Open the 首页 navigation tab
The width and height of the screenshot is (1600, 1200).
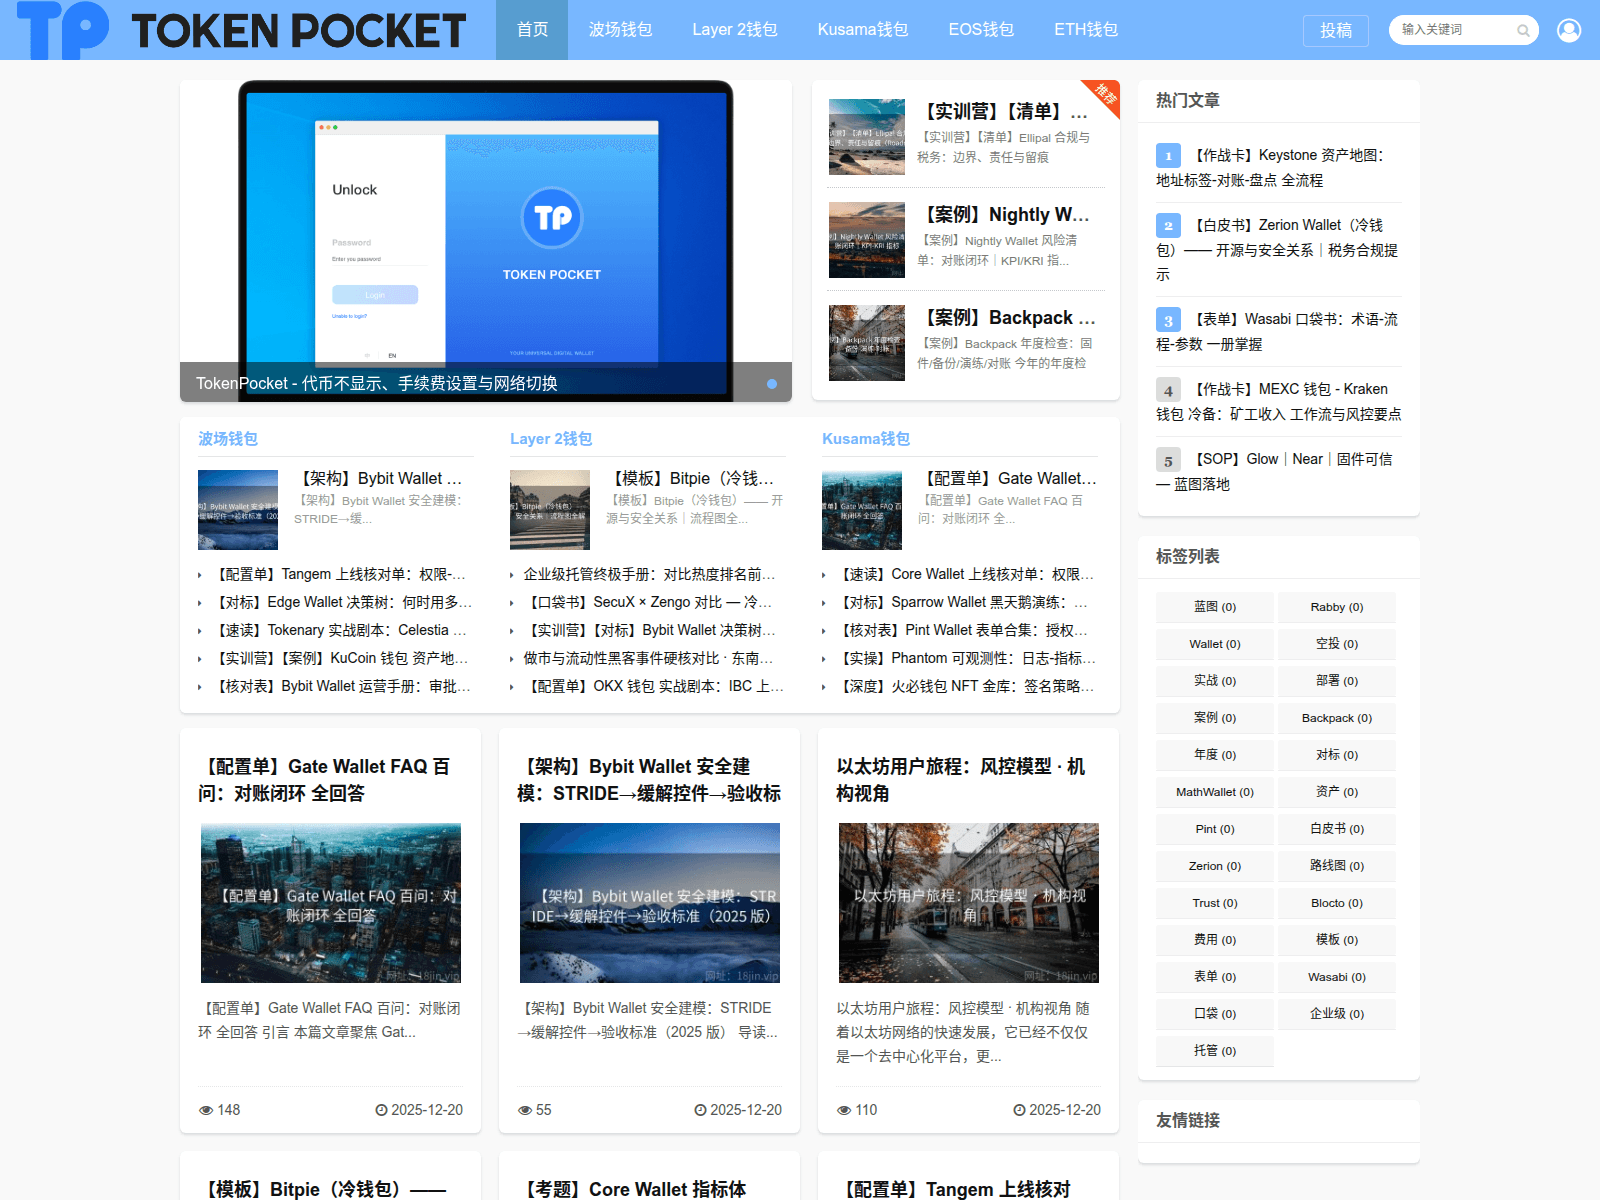point(532,30)
